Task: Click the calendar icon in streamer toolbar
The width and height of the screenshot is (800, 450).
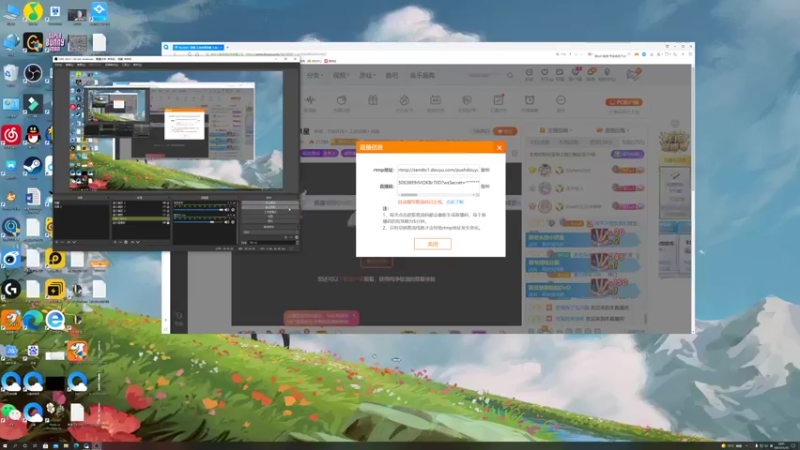Action: (x=435, y=100)
